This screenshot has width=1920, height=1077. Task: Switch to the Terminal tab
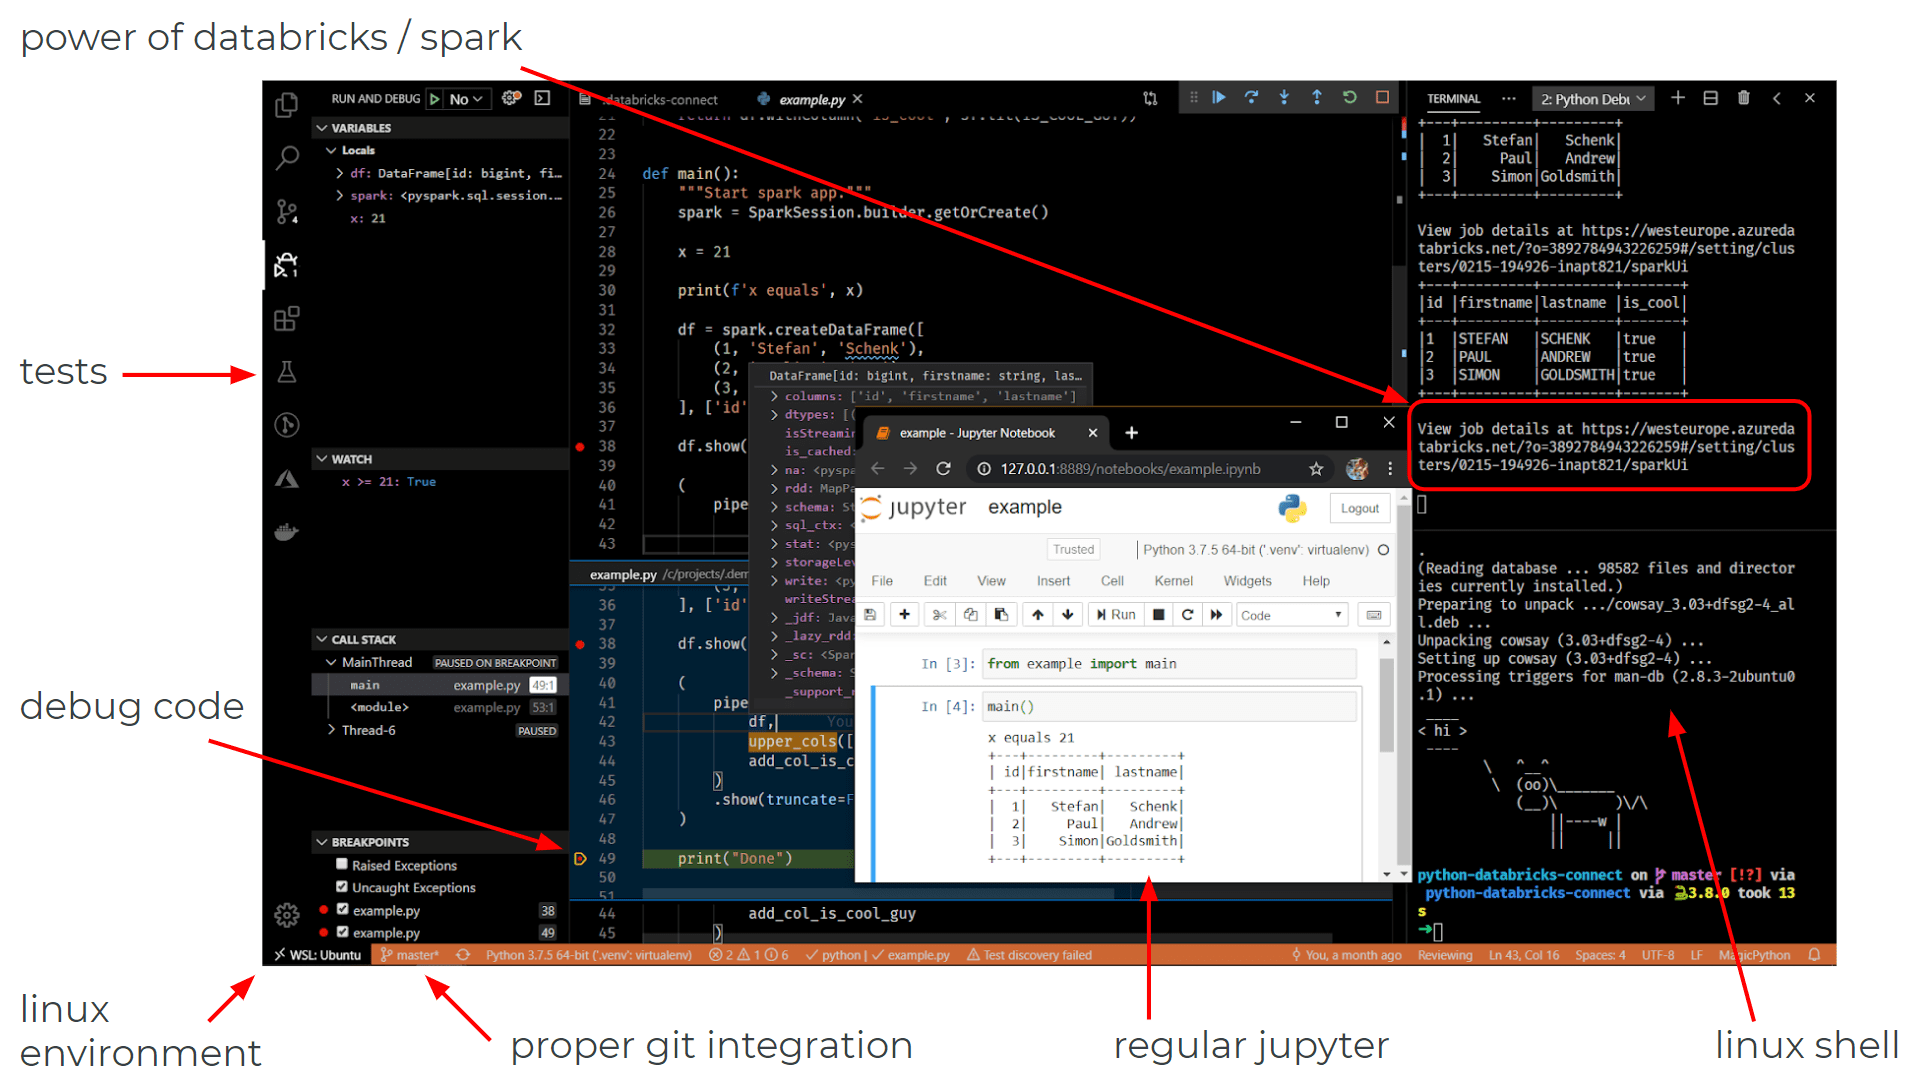pyautogui.click(x=1452, y=98)
